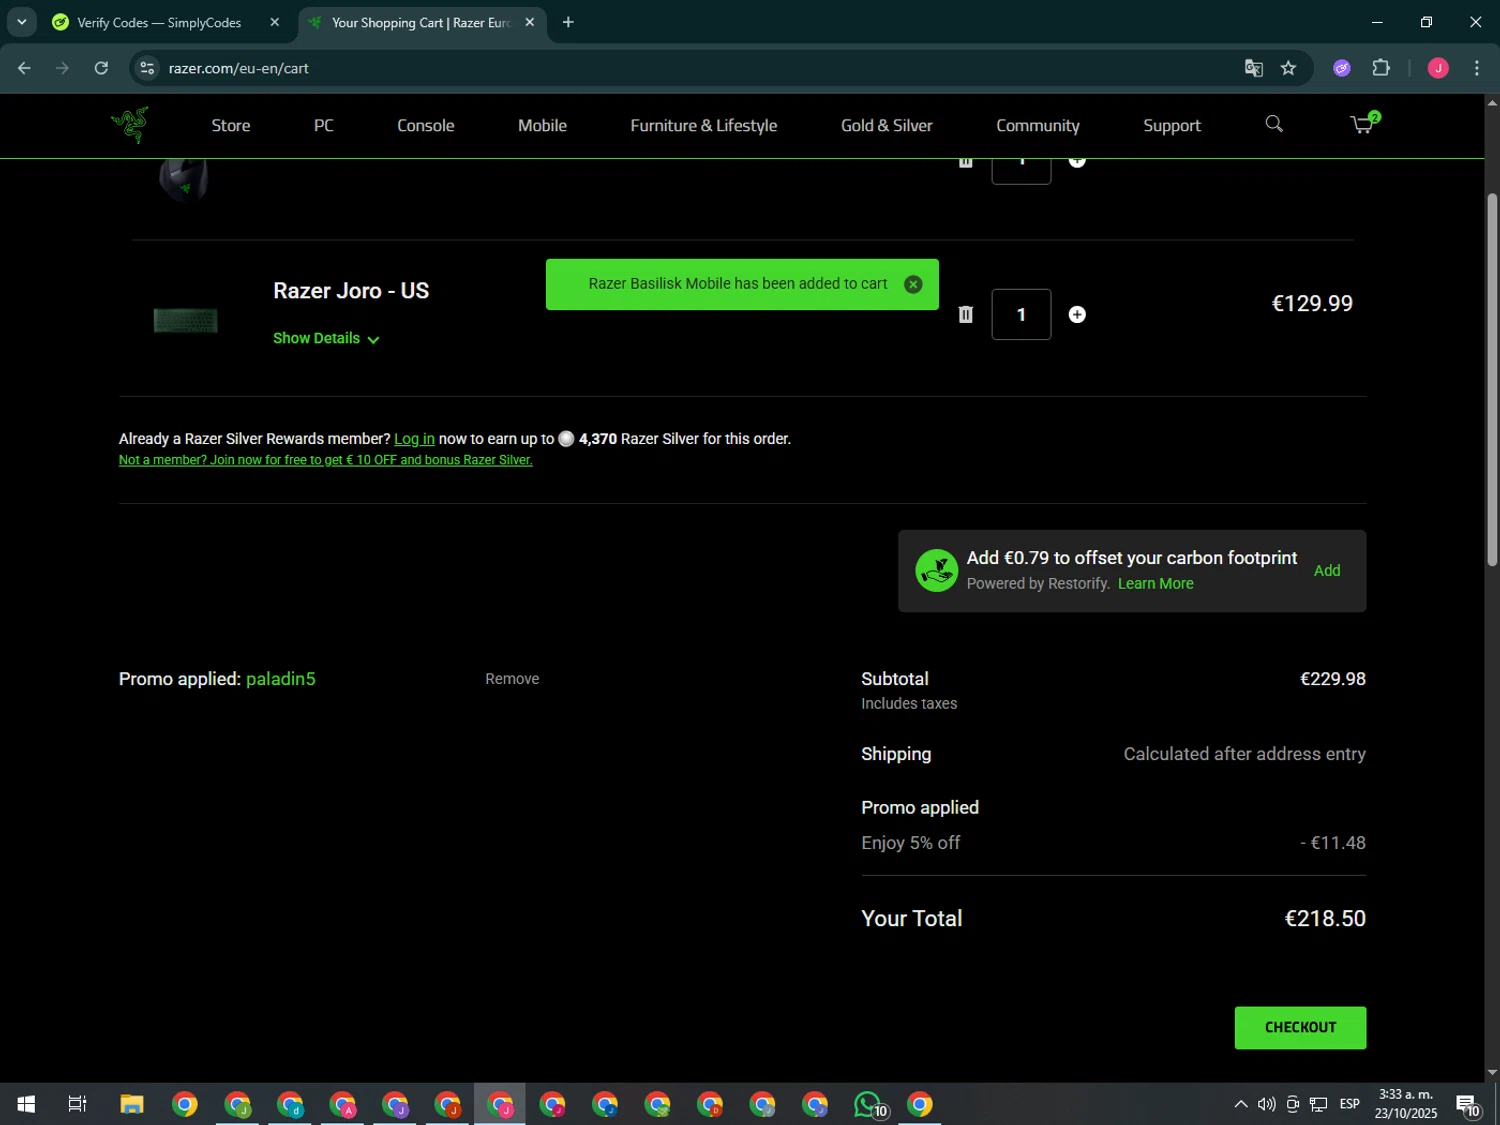Viewport: 1500px width, 1125px height.
Task: Open the Community menu
Action: click(x=1038, y=125)
